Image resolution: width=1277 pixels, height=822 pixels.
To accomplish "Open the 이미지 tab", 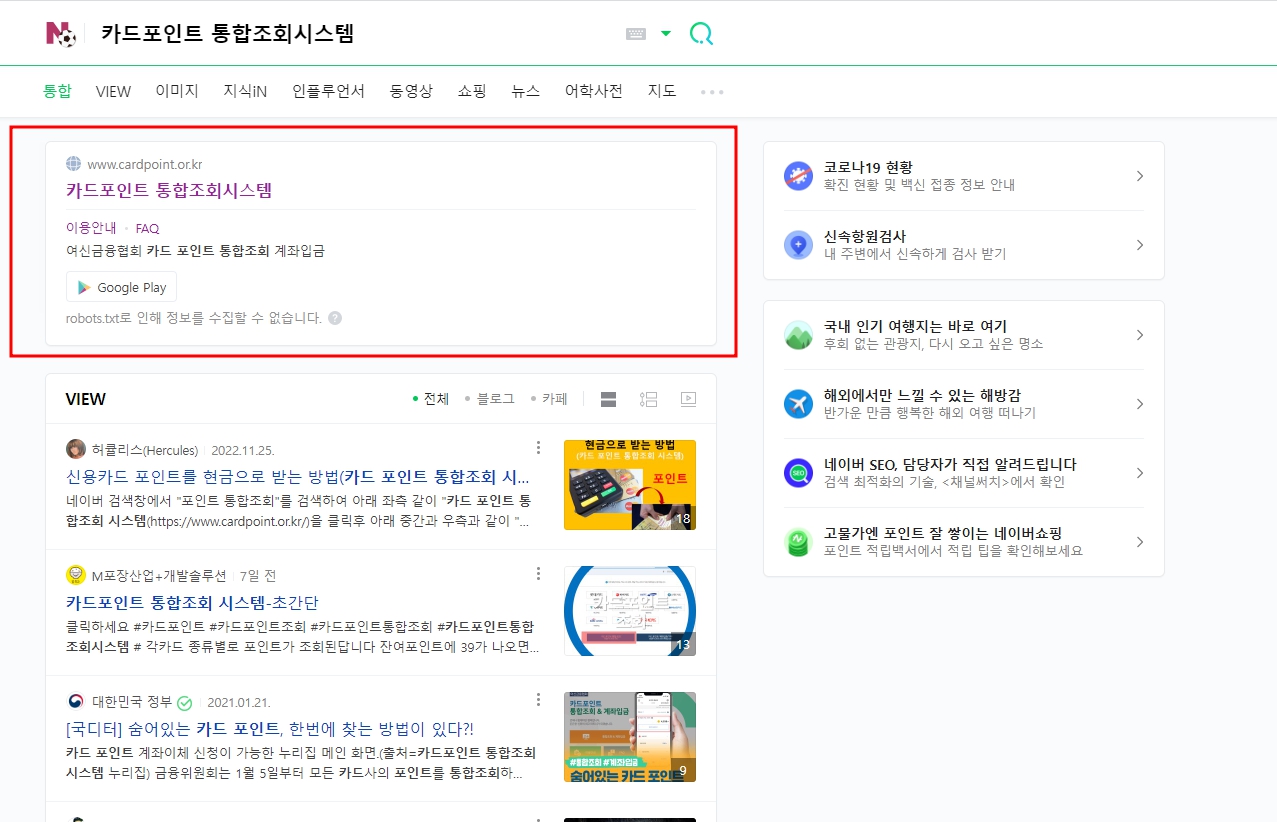I will tap(177, 91).
